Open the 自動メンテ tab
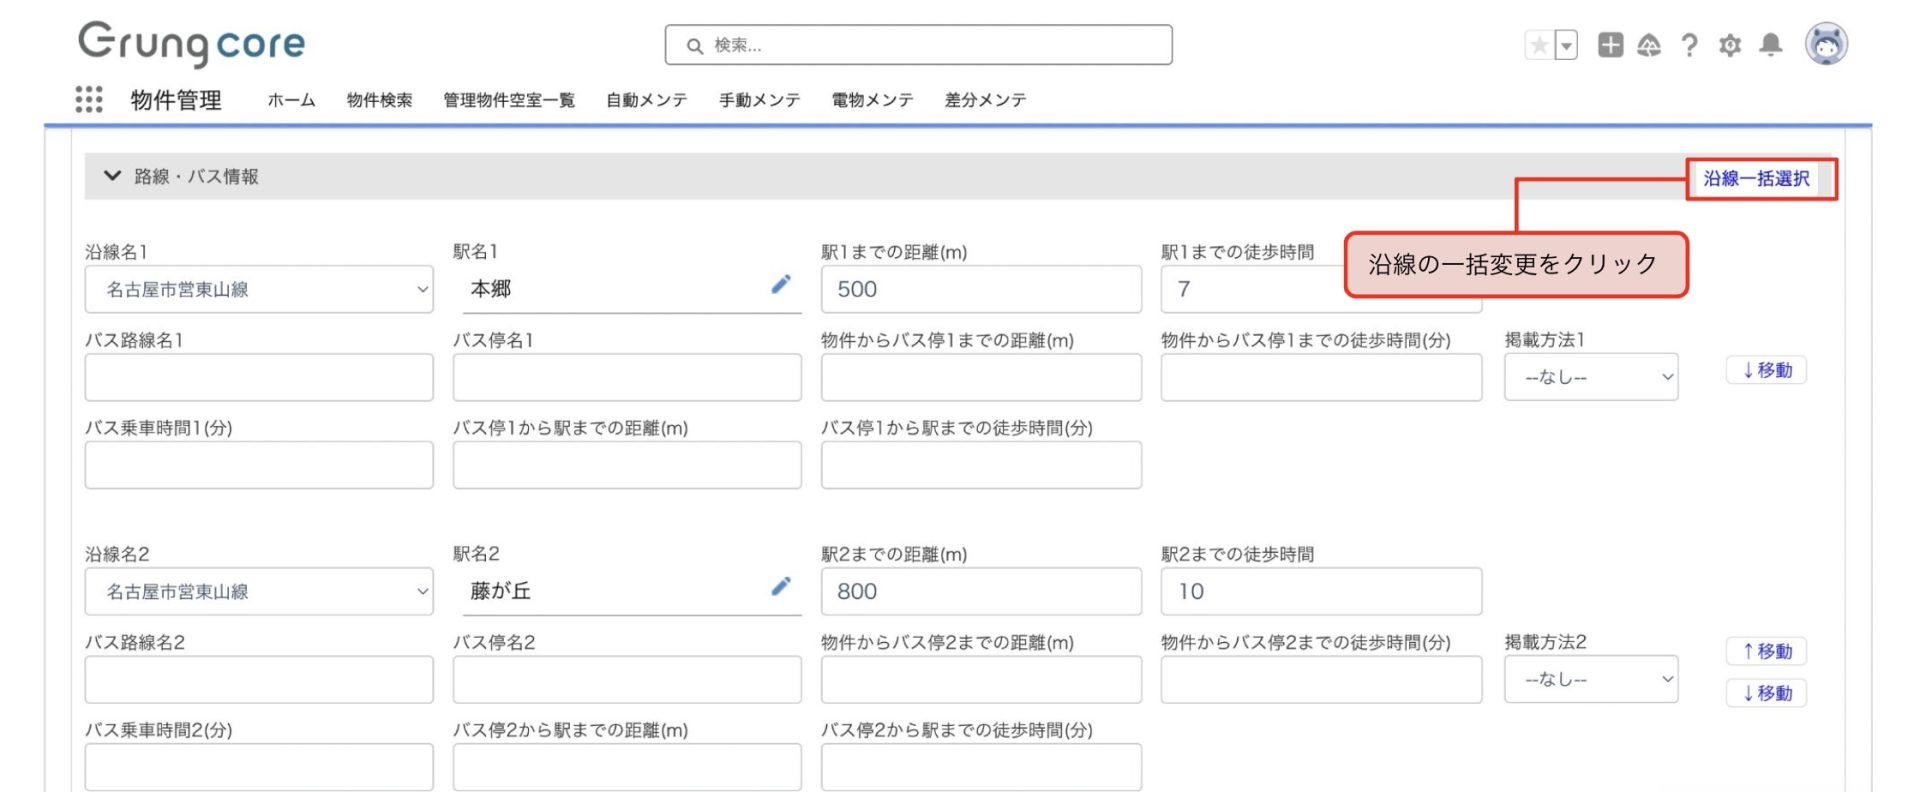Image resolution: width=1920 pixels, height=792 pixels. click(646, 100)
